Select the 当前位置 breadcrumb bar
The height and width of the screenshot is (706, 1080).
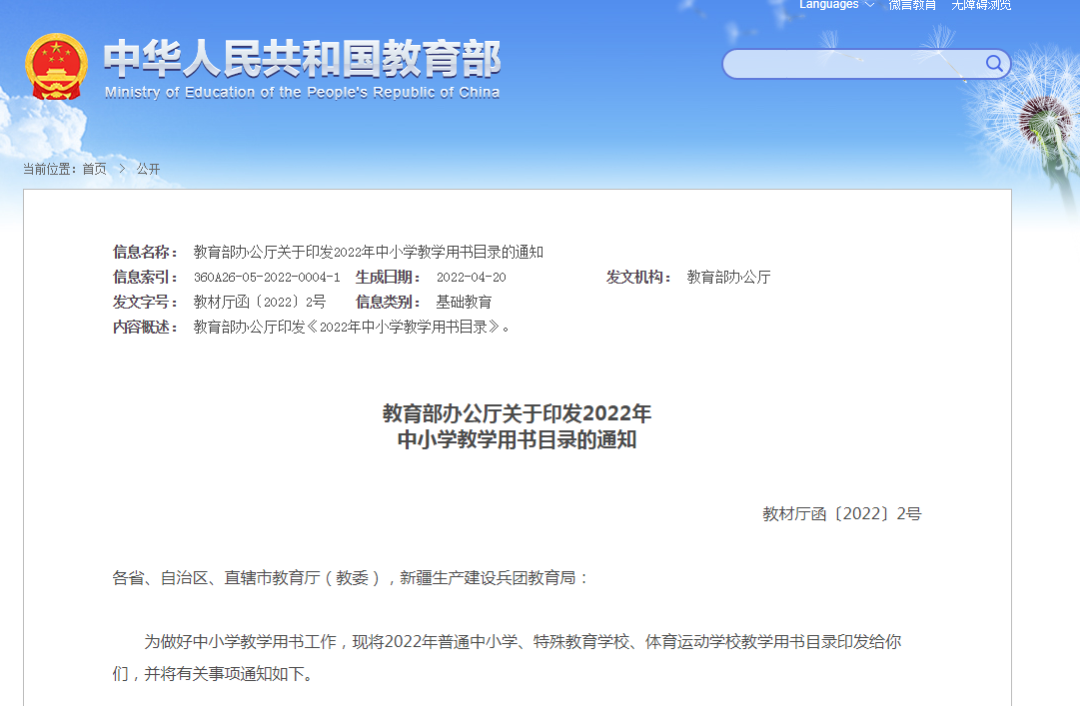tap(51, 168)
